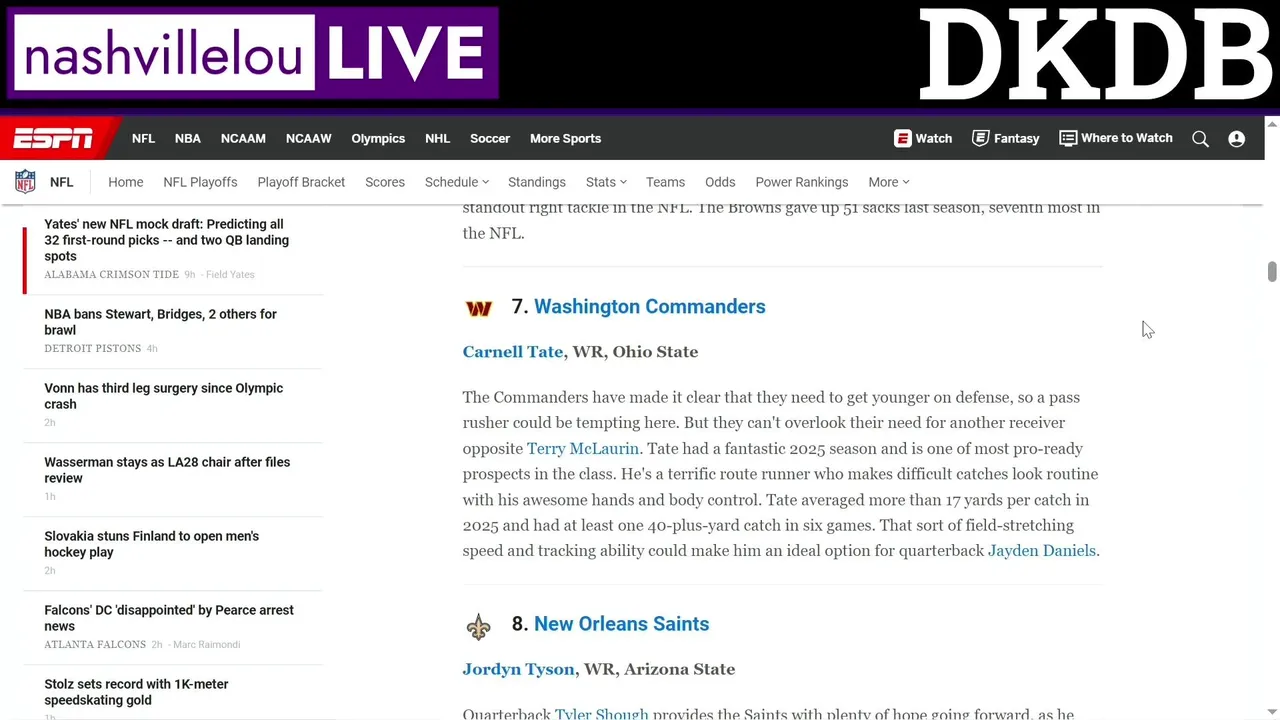Viewport: 1280px width, 720px height.
Task: Expand the Stats dropdown
Action: click(x=606, y=182)
